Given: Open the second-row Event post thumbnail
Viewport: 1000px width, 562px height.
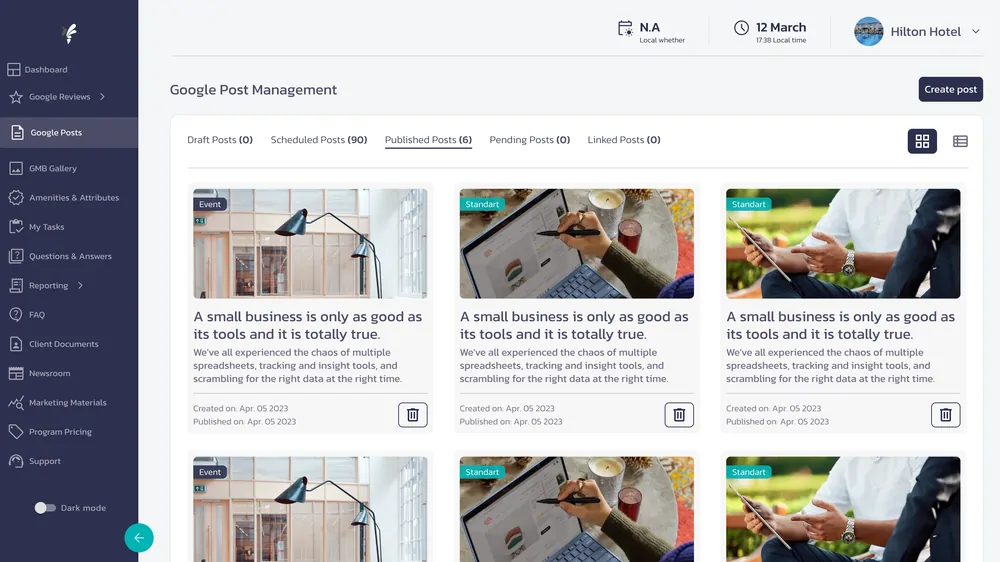Looking at the screenshot, I should click(310, 509).
